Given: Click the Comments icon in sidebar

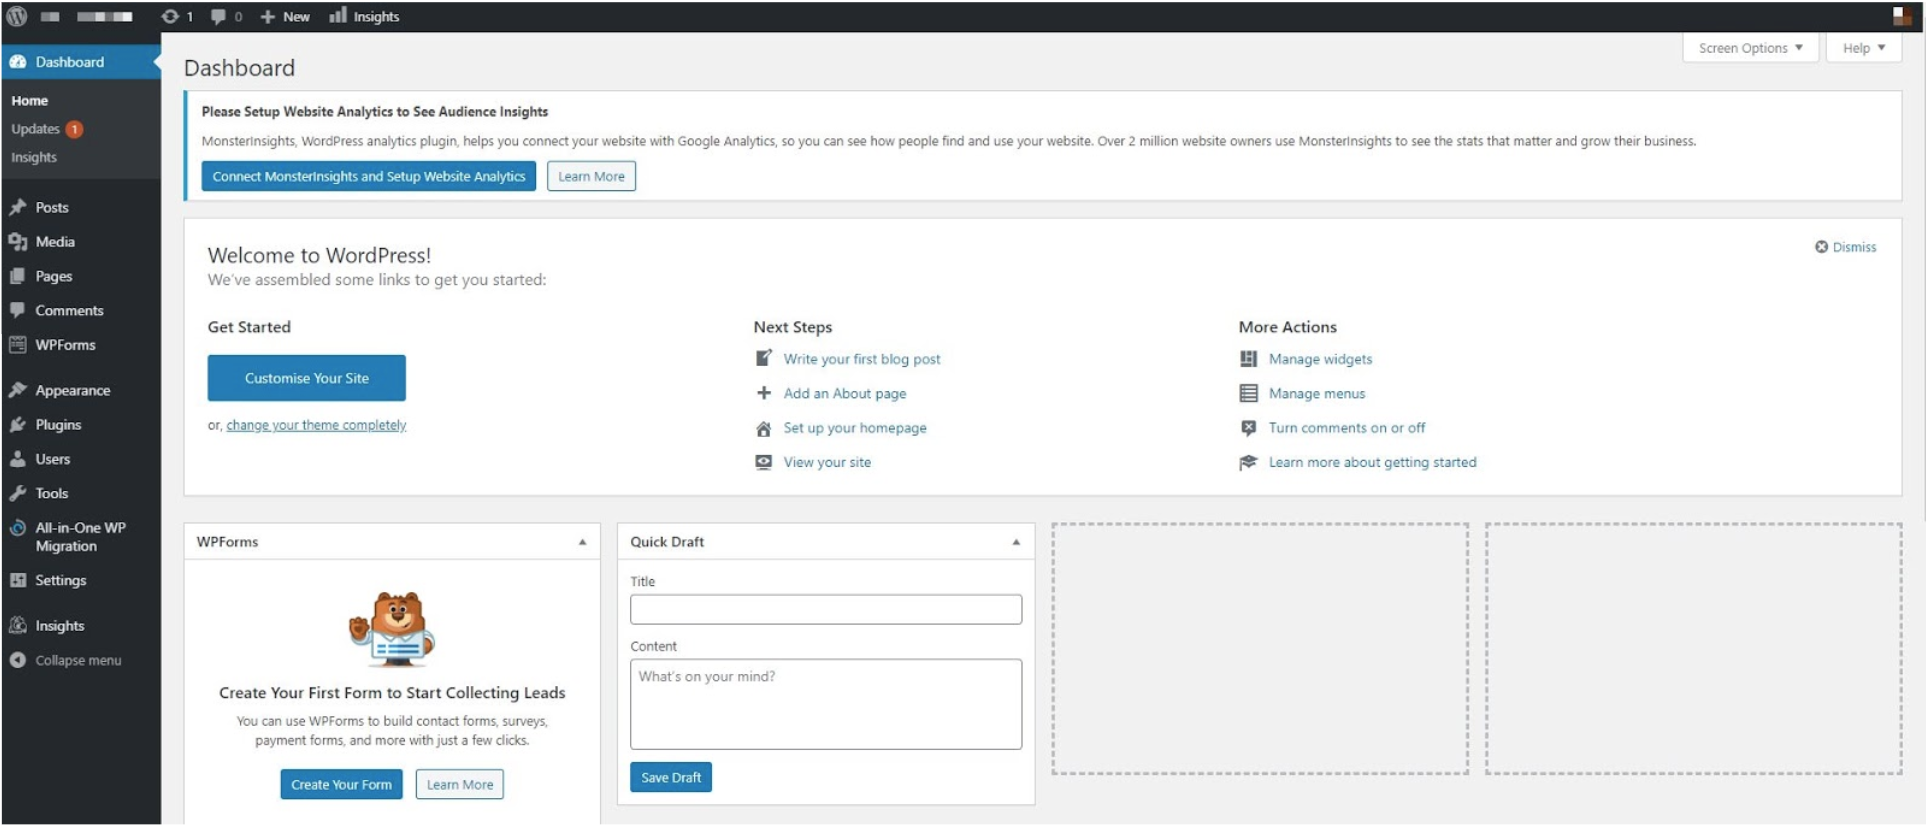Looking at the screenshot, I should pos(18,310).
